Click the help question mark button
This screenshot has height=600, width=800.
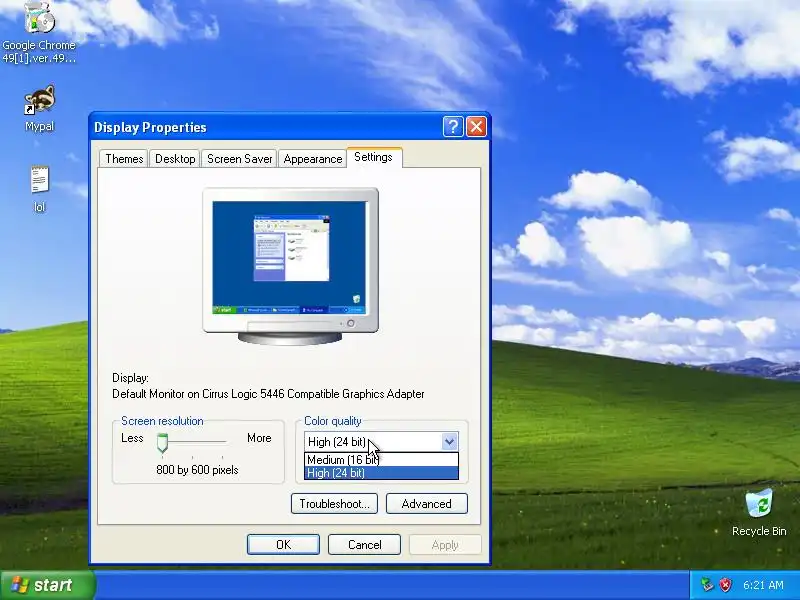point(453,127)
